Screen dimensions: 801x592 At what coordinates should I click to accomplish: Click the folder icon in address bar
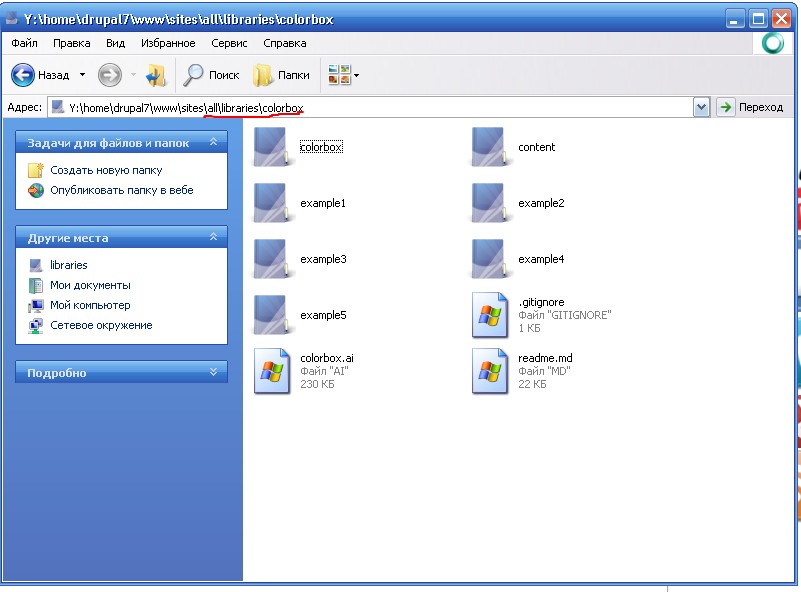(58, 107)
